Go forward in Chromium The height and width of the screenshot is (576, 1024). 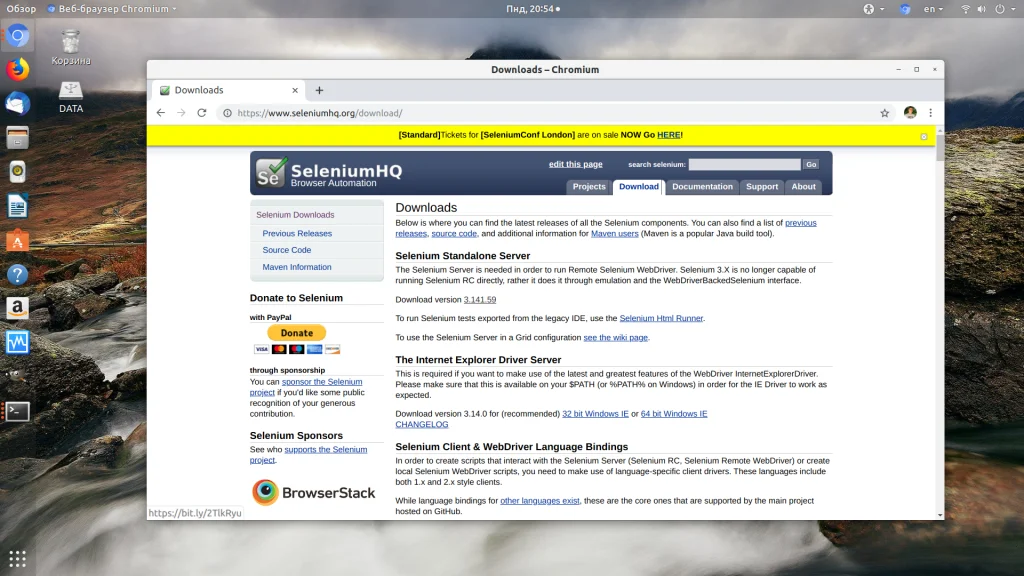[x=181, y=113]
